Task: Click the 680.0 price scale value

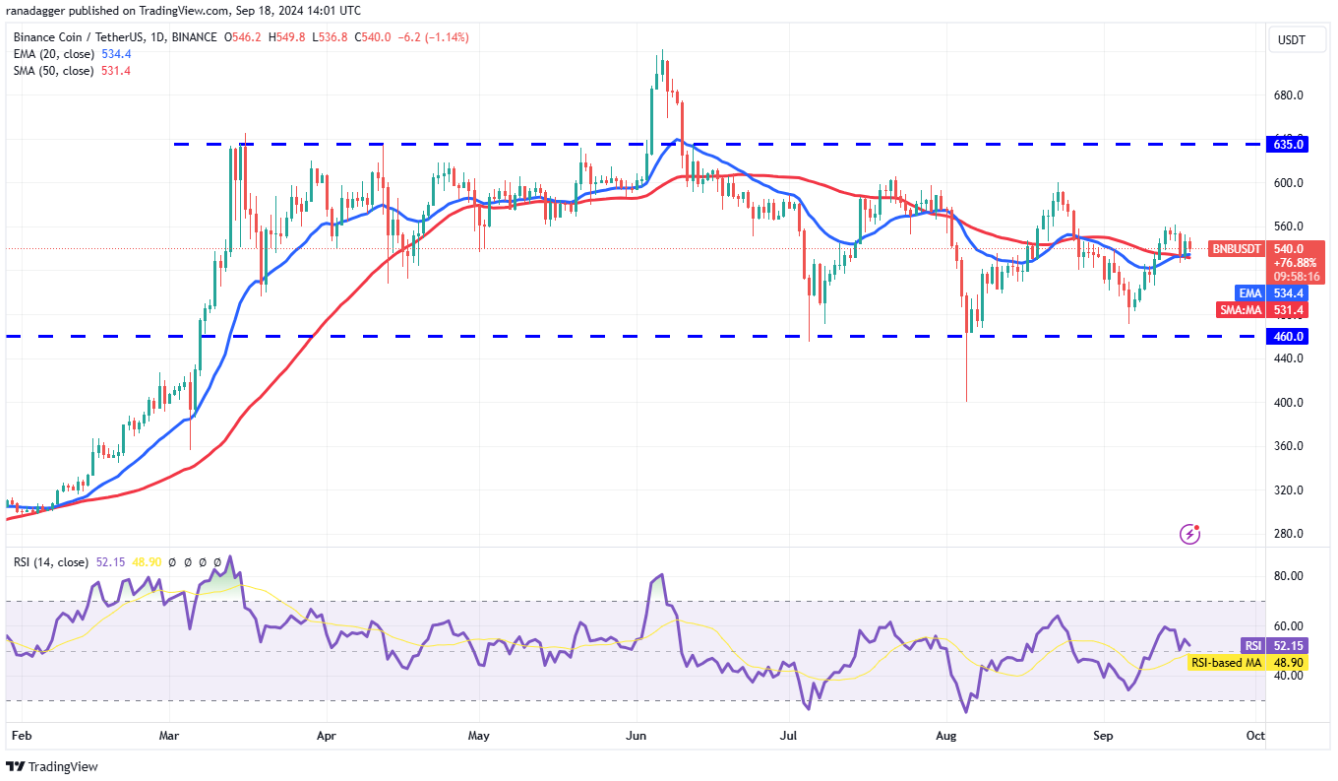Action: (1289, 96)
